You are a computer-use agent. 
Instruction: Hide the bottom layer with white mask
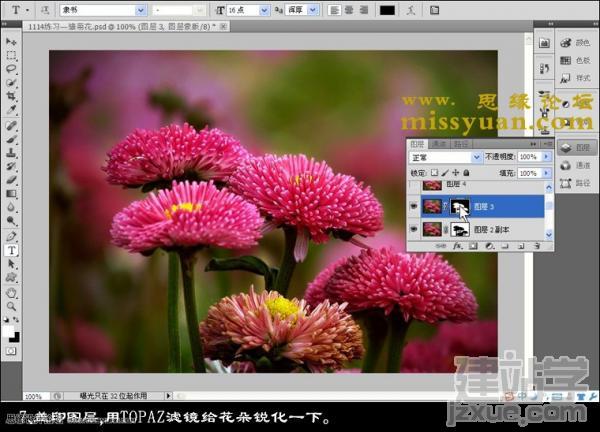(x=414, y=230)
